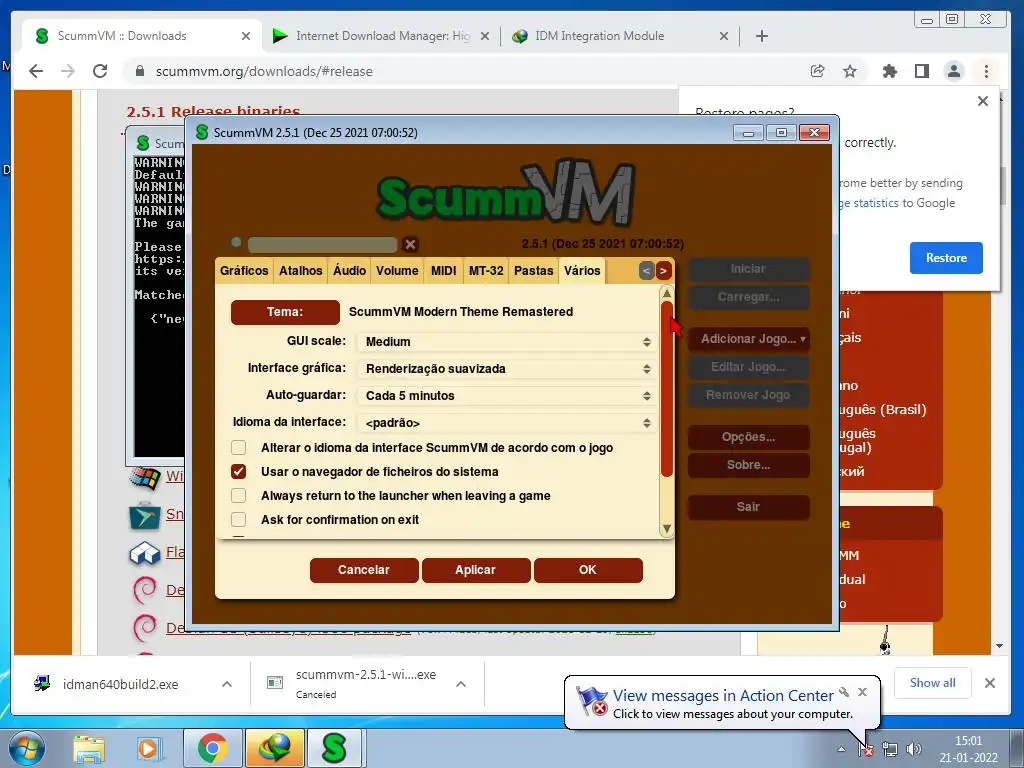
Task: Clear the ScummVM search field with X
Action: pos(410,245)
